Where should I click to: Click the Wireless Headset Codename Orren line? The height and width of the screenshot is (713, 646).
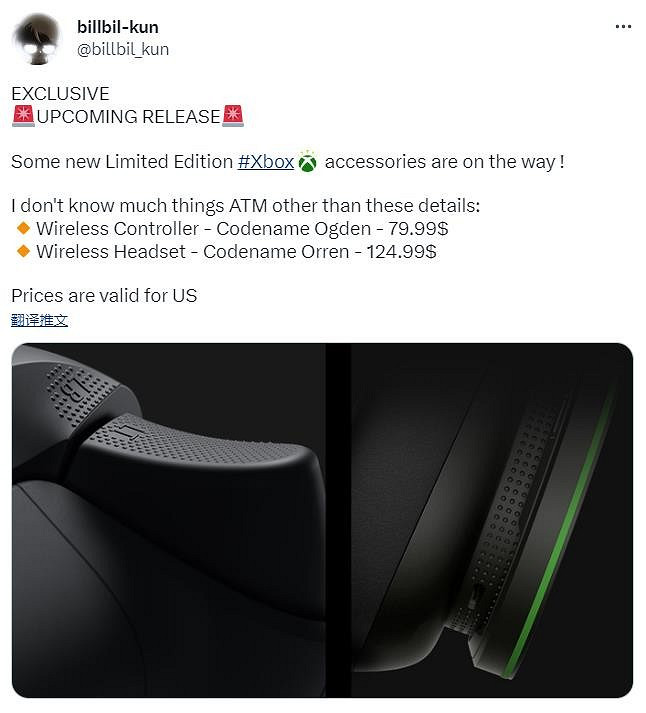236,252
